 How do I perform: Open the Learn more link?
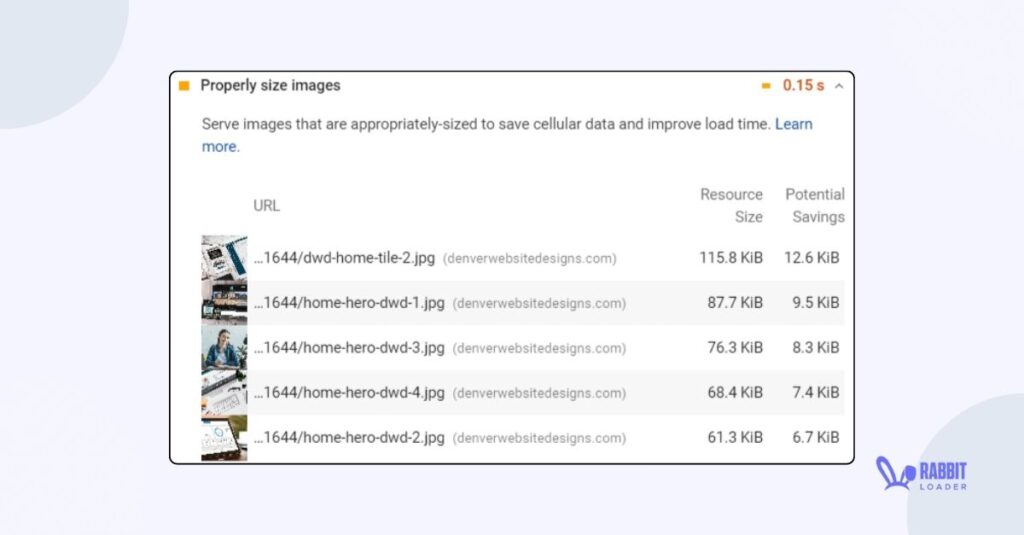[x=794, y=124]
